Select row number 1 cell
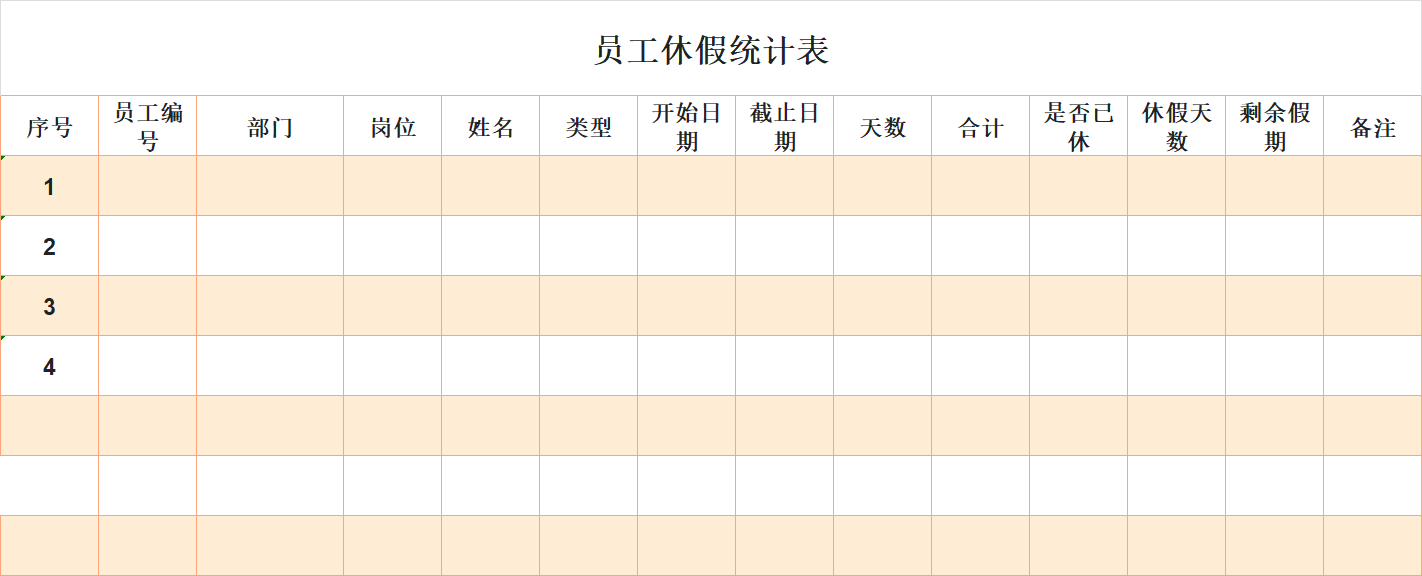This screenshot has height=576, width=1422. pos(51,186)
